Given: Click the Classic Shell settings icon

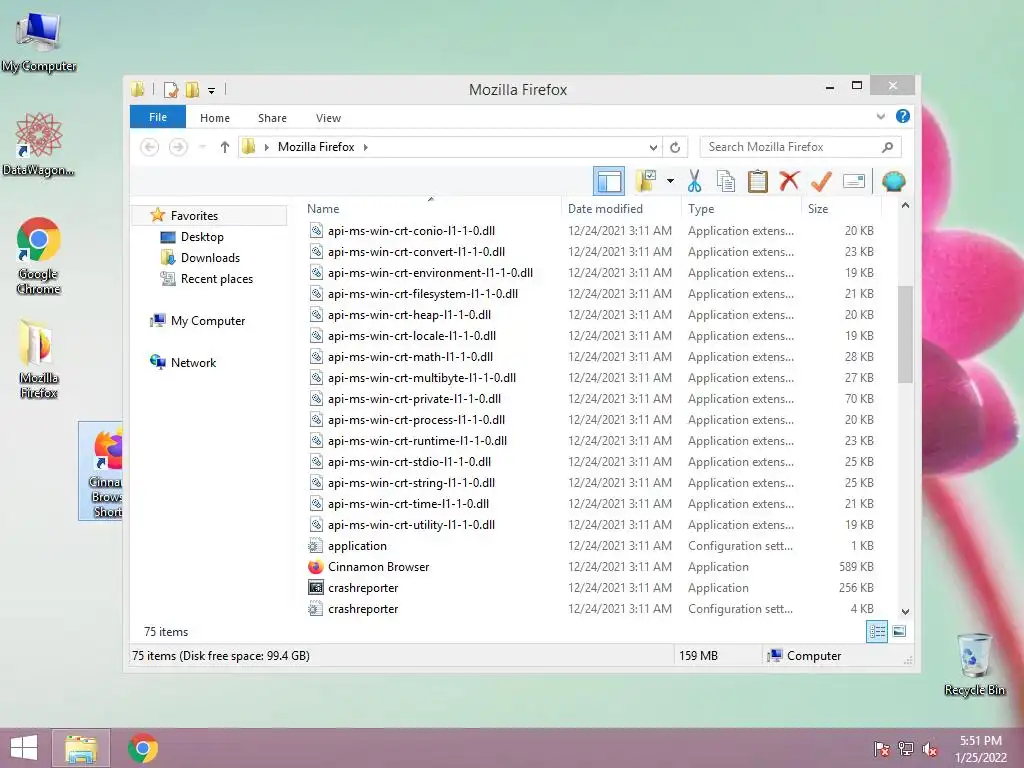Looking at the screenshot, I should [893, 181].
